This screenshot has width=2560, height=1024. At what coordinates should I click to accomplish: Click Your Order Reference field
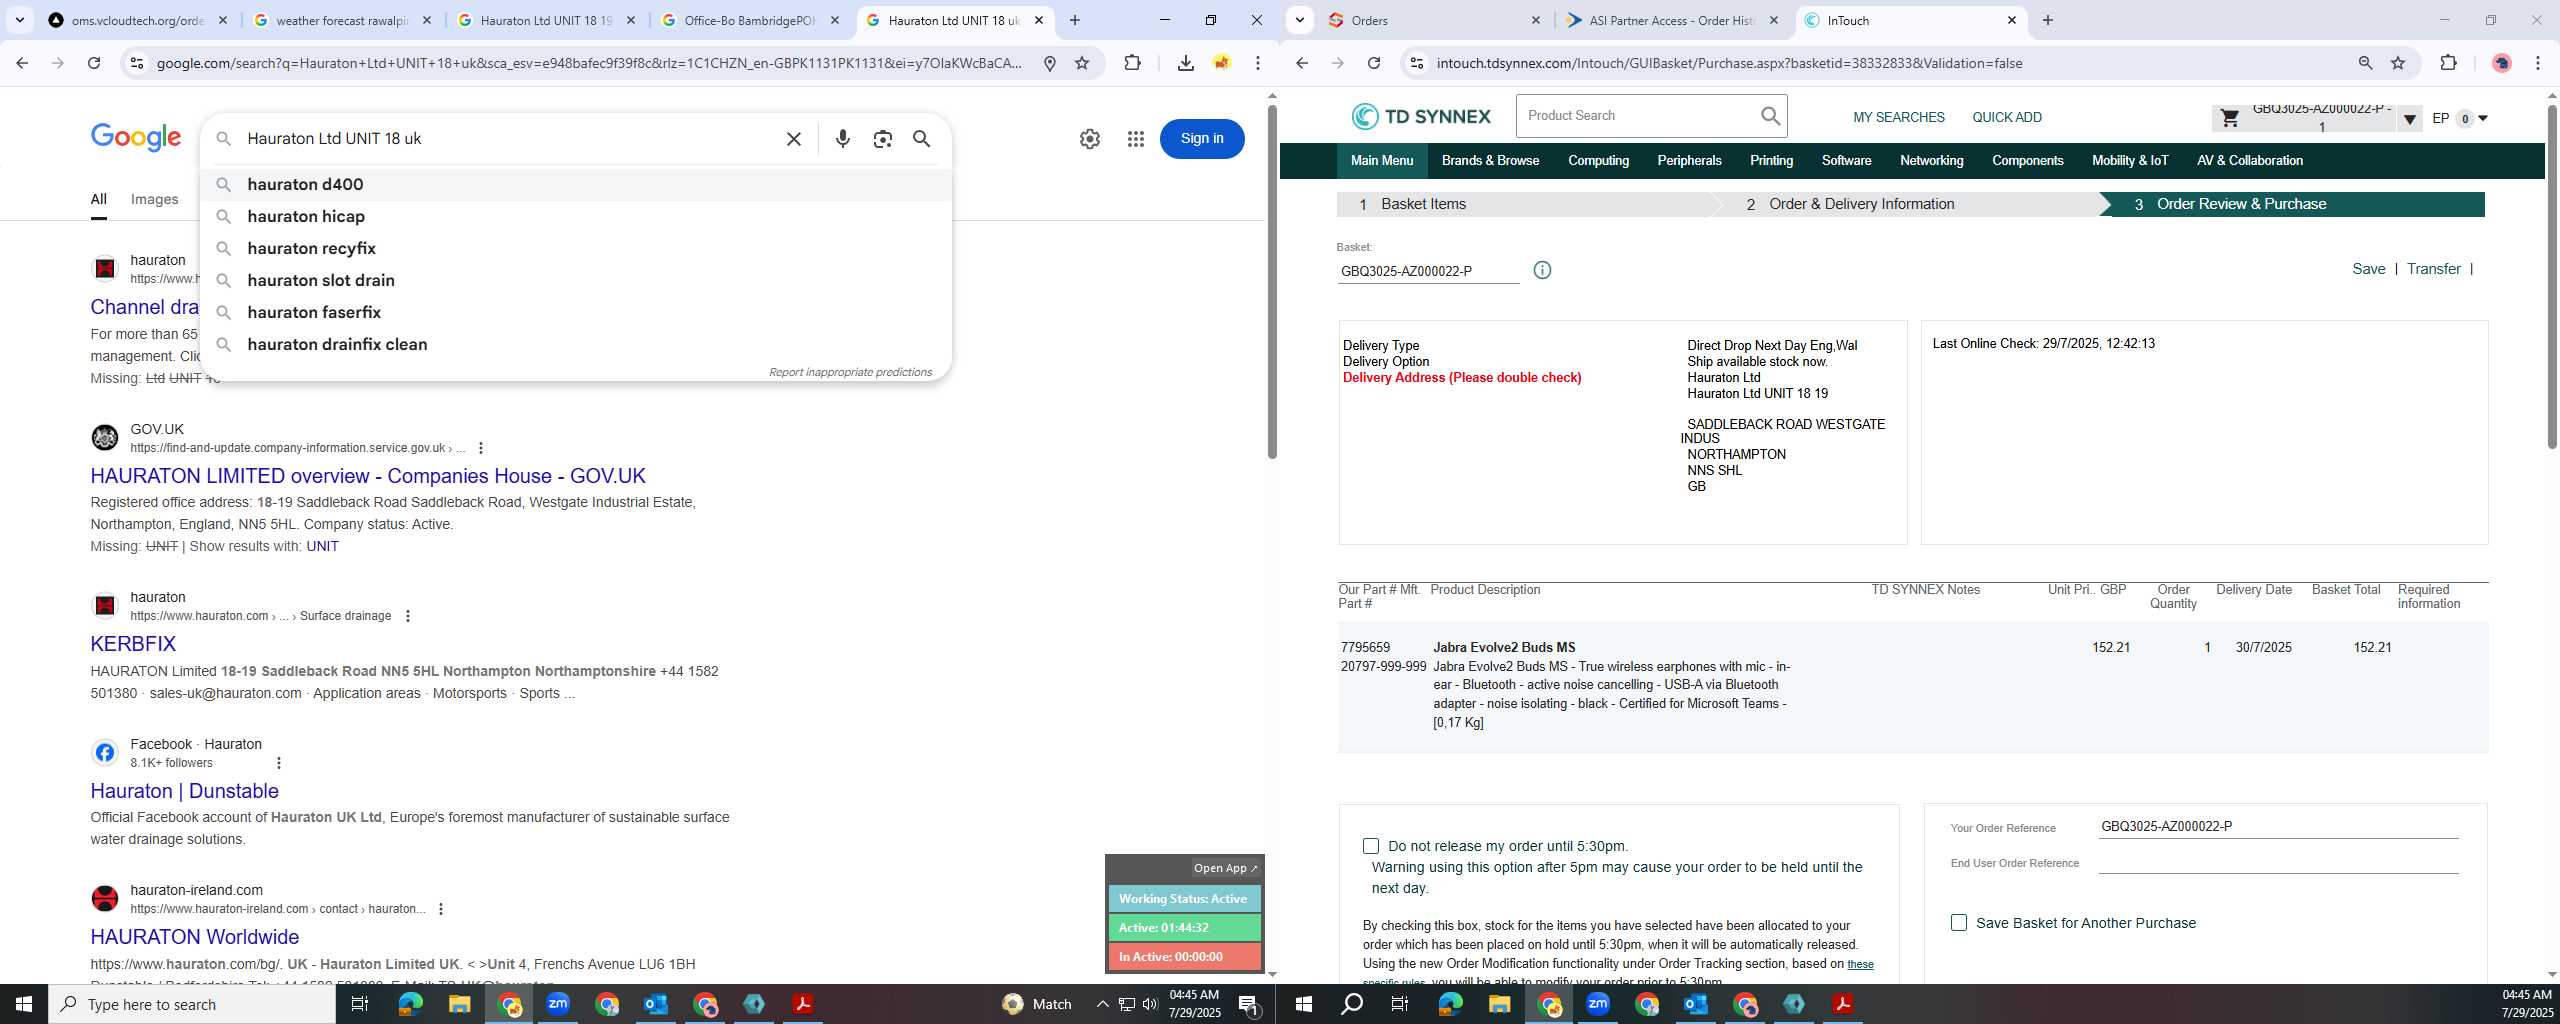point(2277,826)
